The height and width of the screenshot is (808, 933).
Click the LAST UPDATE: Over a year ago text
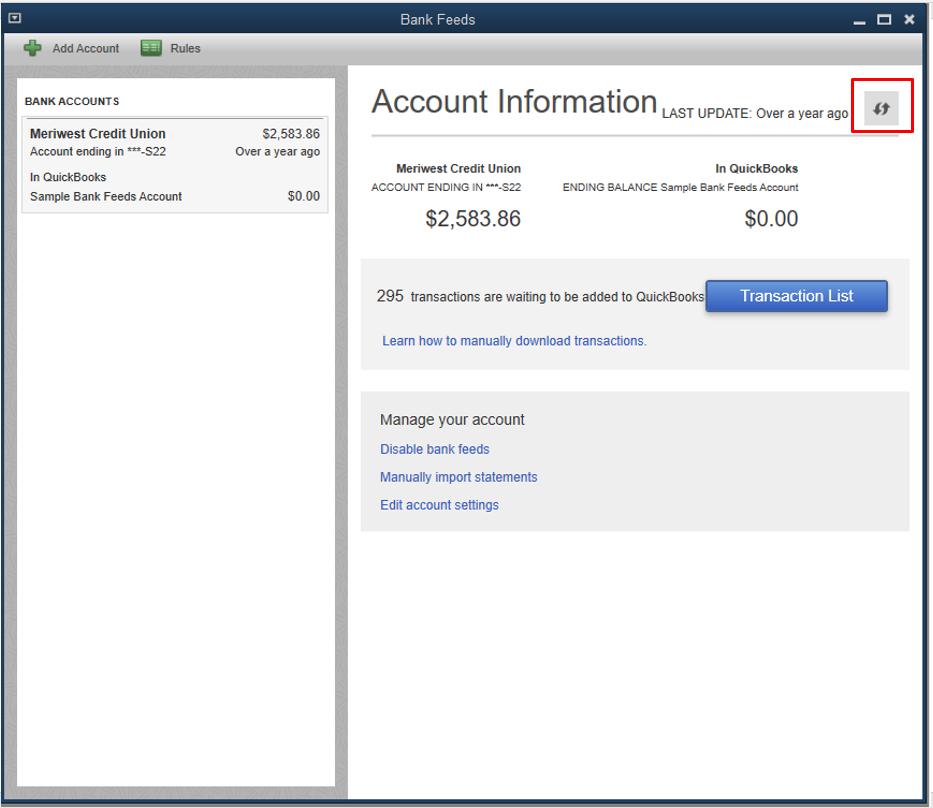754,113
